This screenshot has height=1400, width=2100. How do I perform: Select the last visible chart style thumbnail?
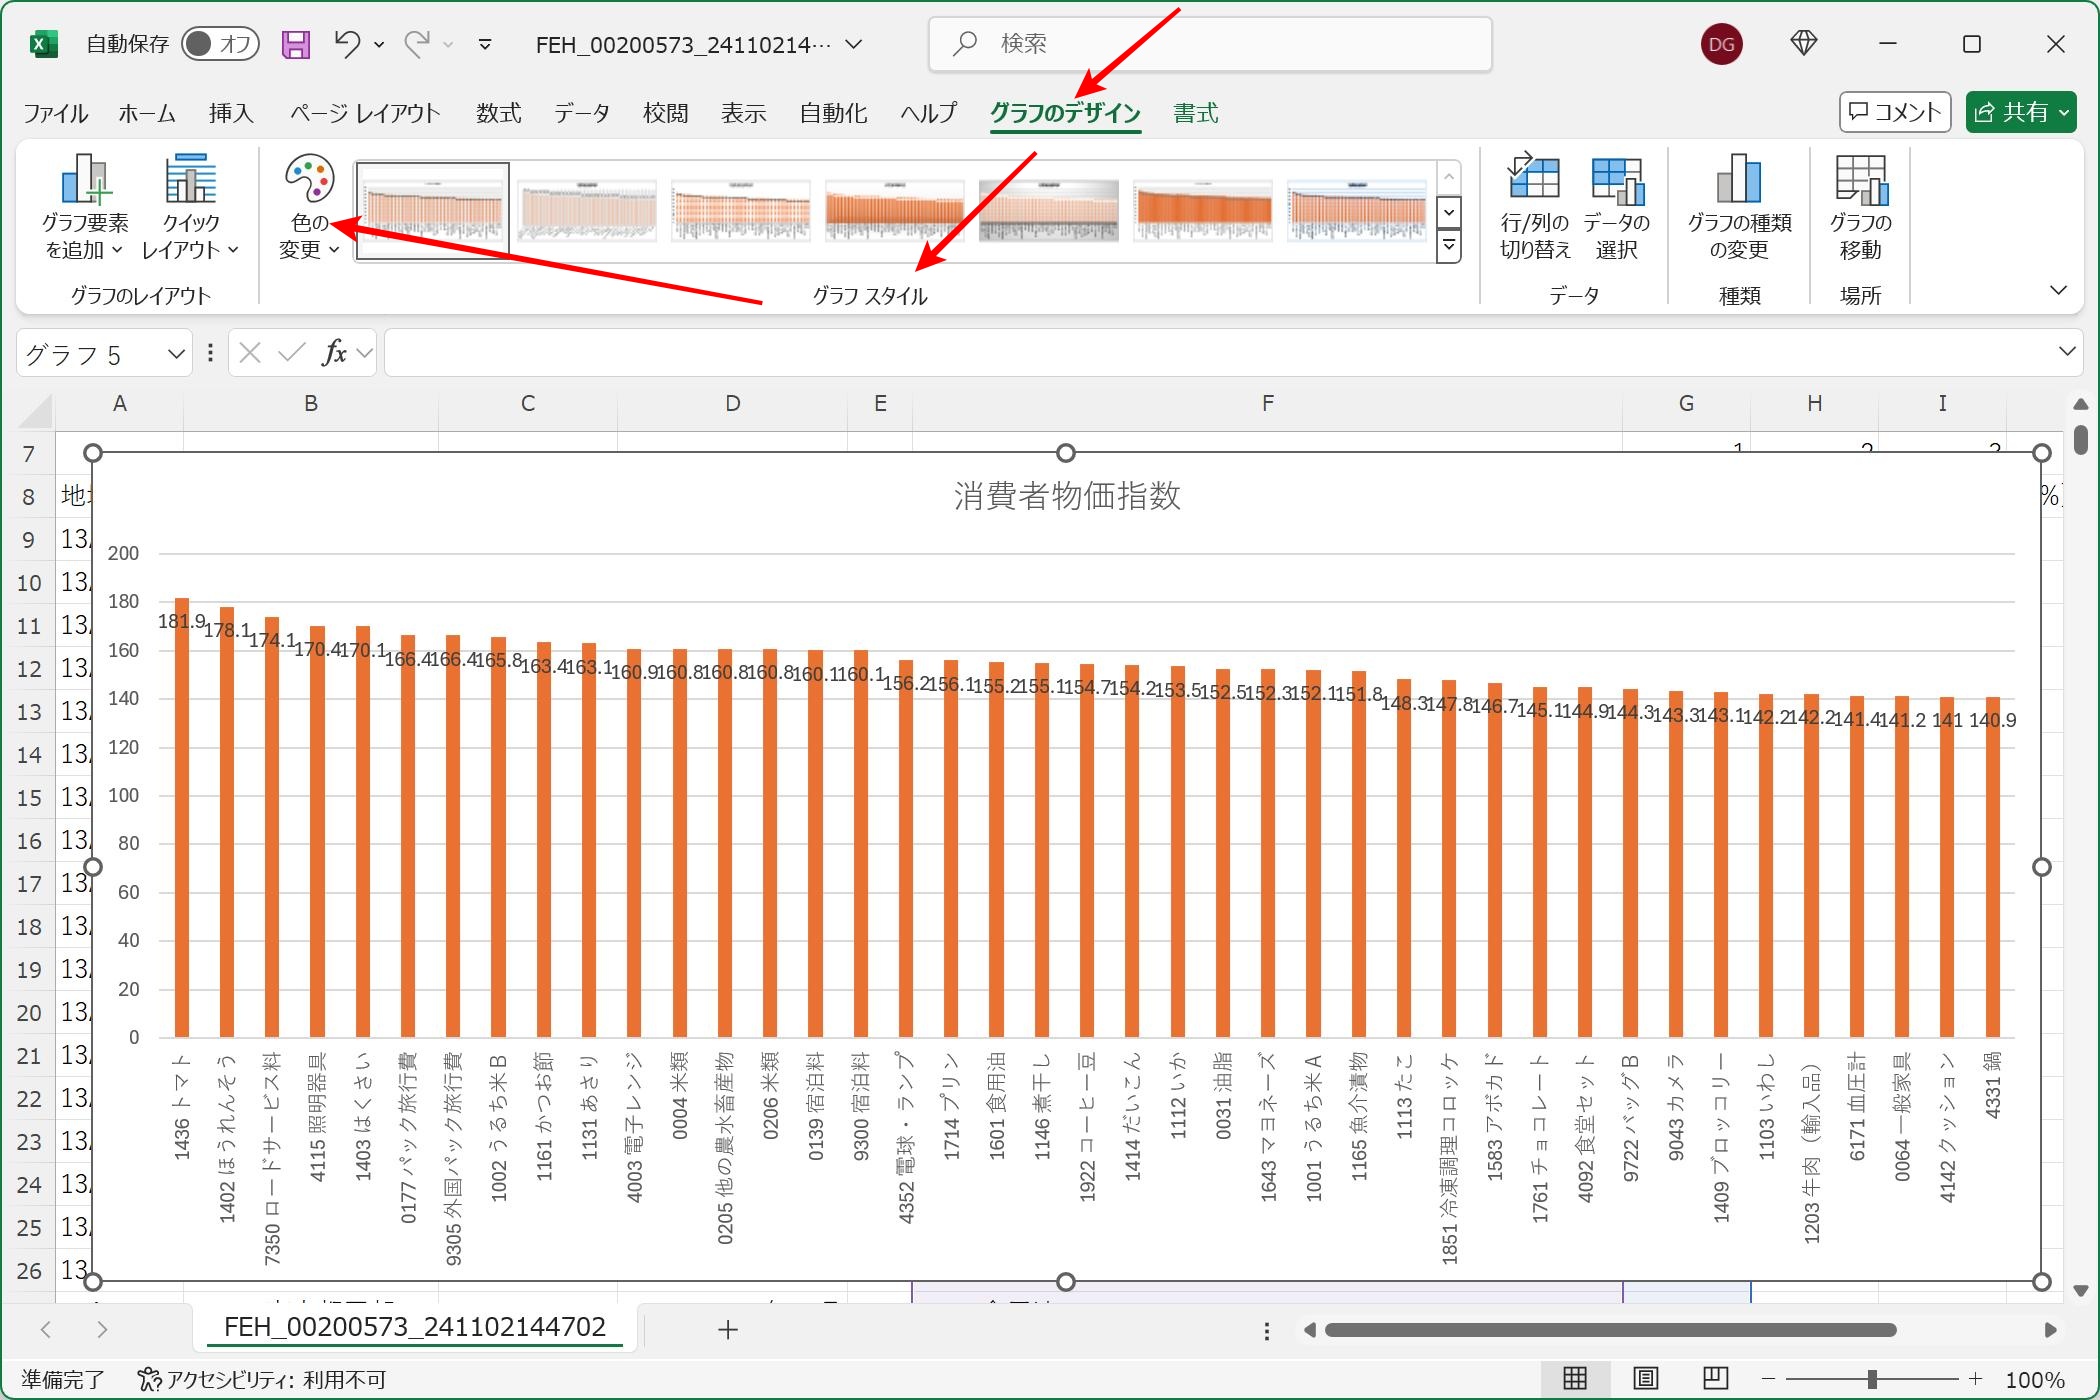click(x=1357, y=211)
